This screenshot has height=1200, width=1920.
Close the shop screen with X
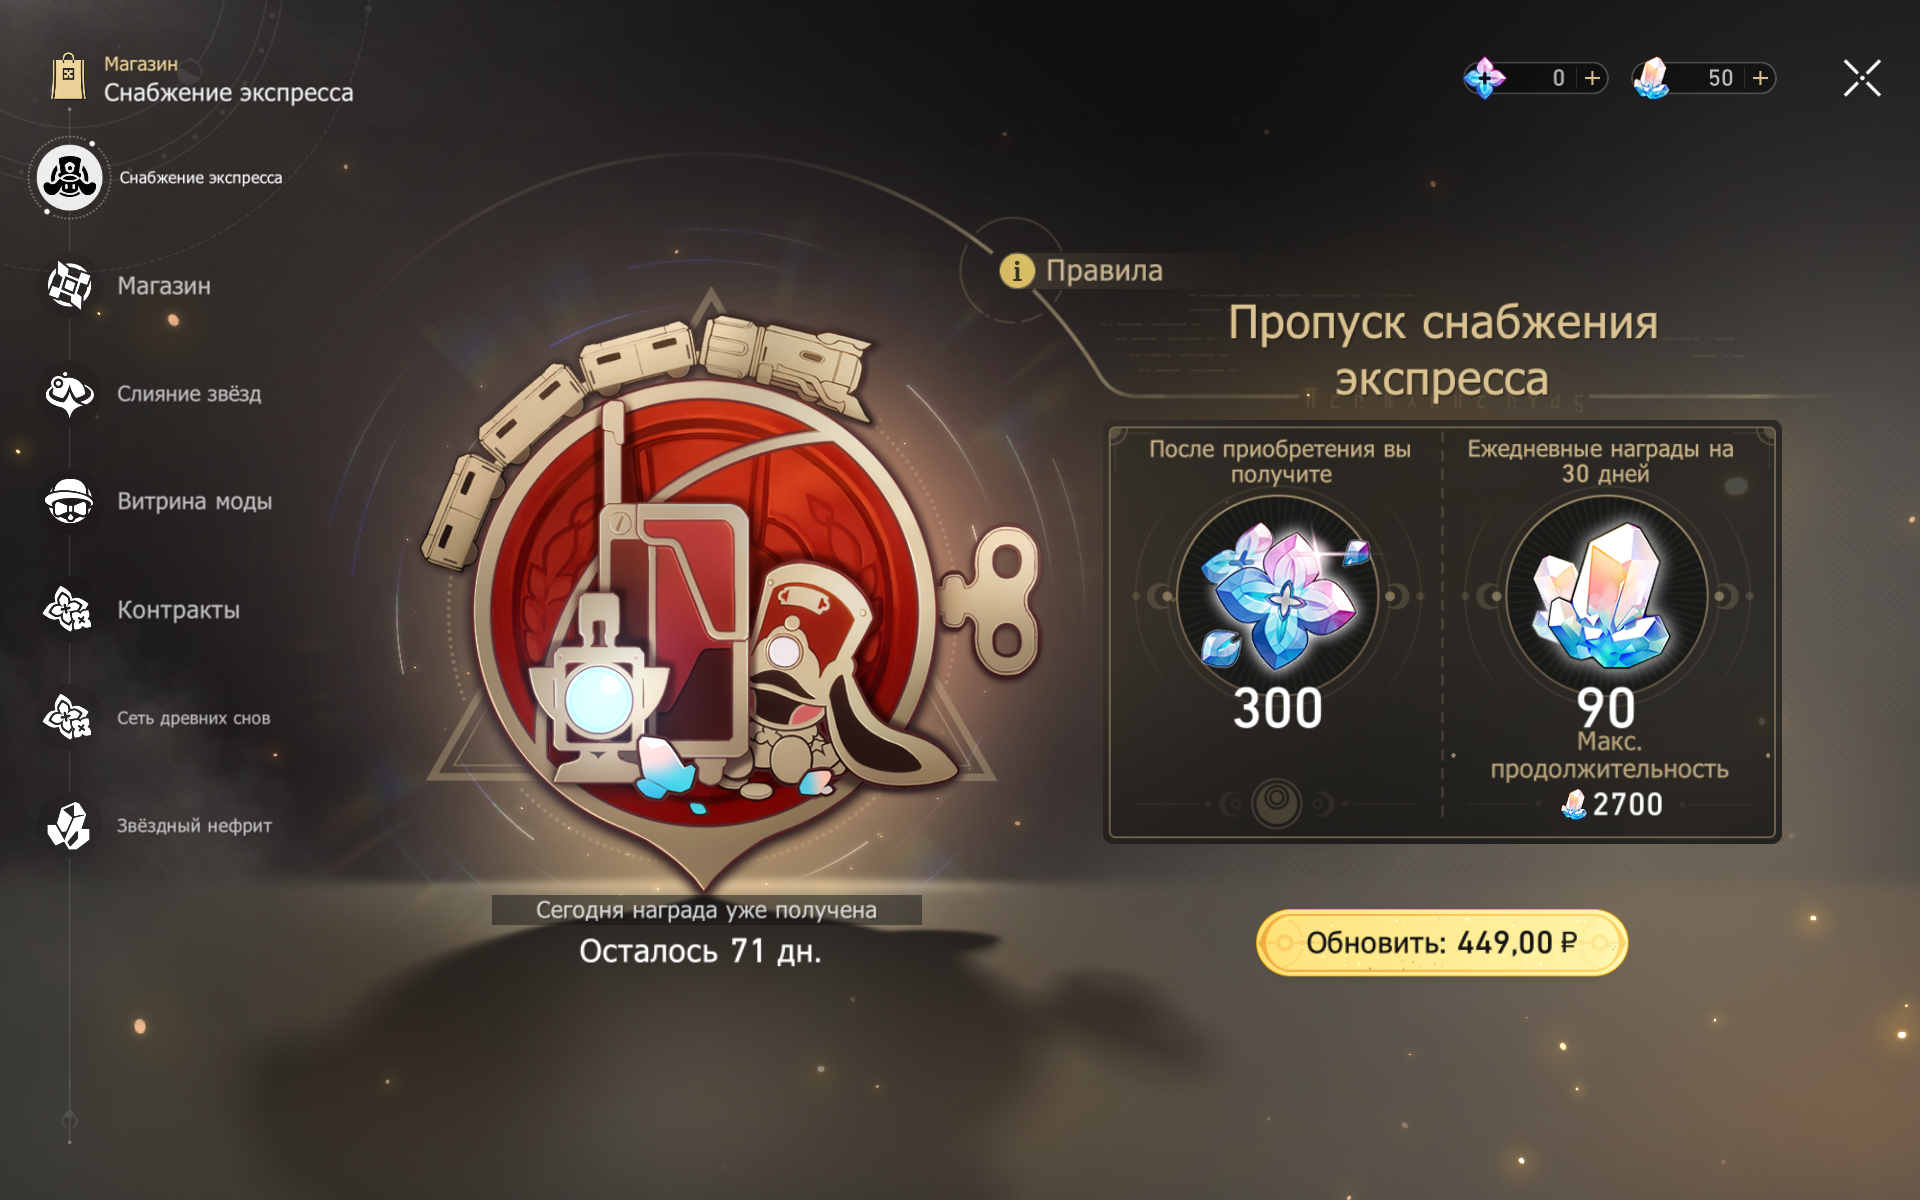(x=1862, y=78)
